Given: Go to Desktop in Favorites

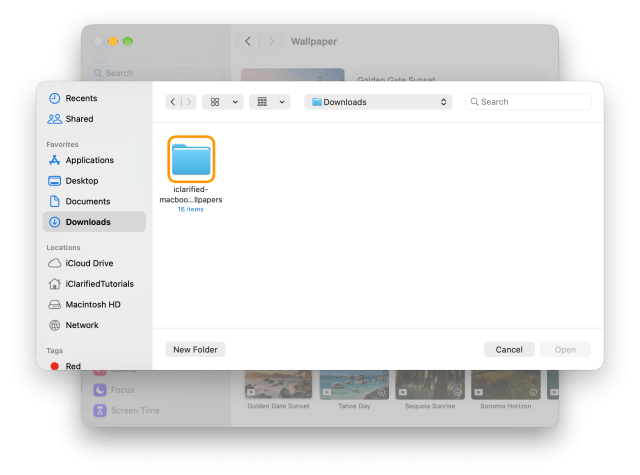Looking at the screenshot, I should 94,181.
